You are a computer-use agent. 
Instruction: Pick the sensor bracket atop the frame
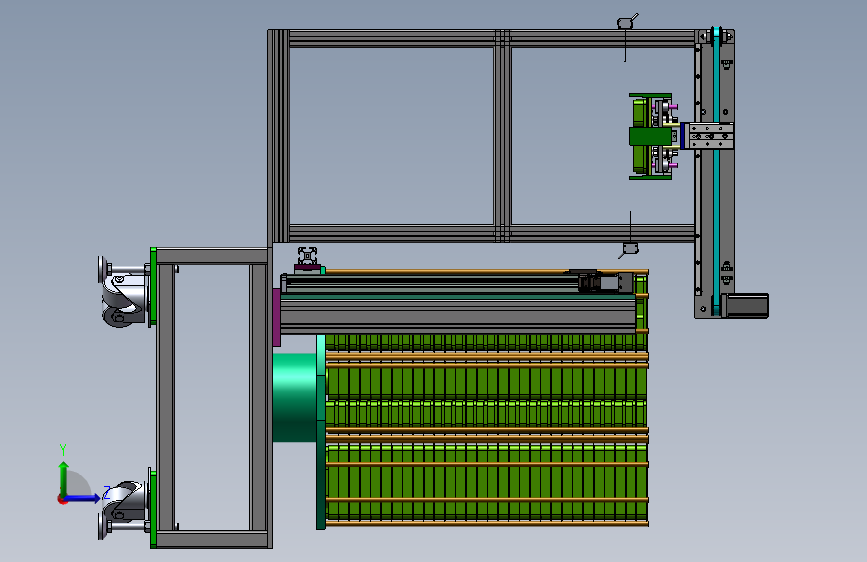pyautogui.click(x=627, y=22)
